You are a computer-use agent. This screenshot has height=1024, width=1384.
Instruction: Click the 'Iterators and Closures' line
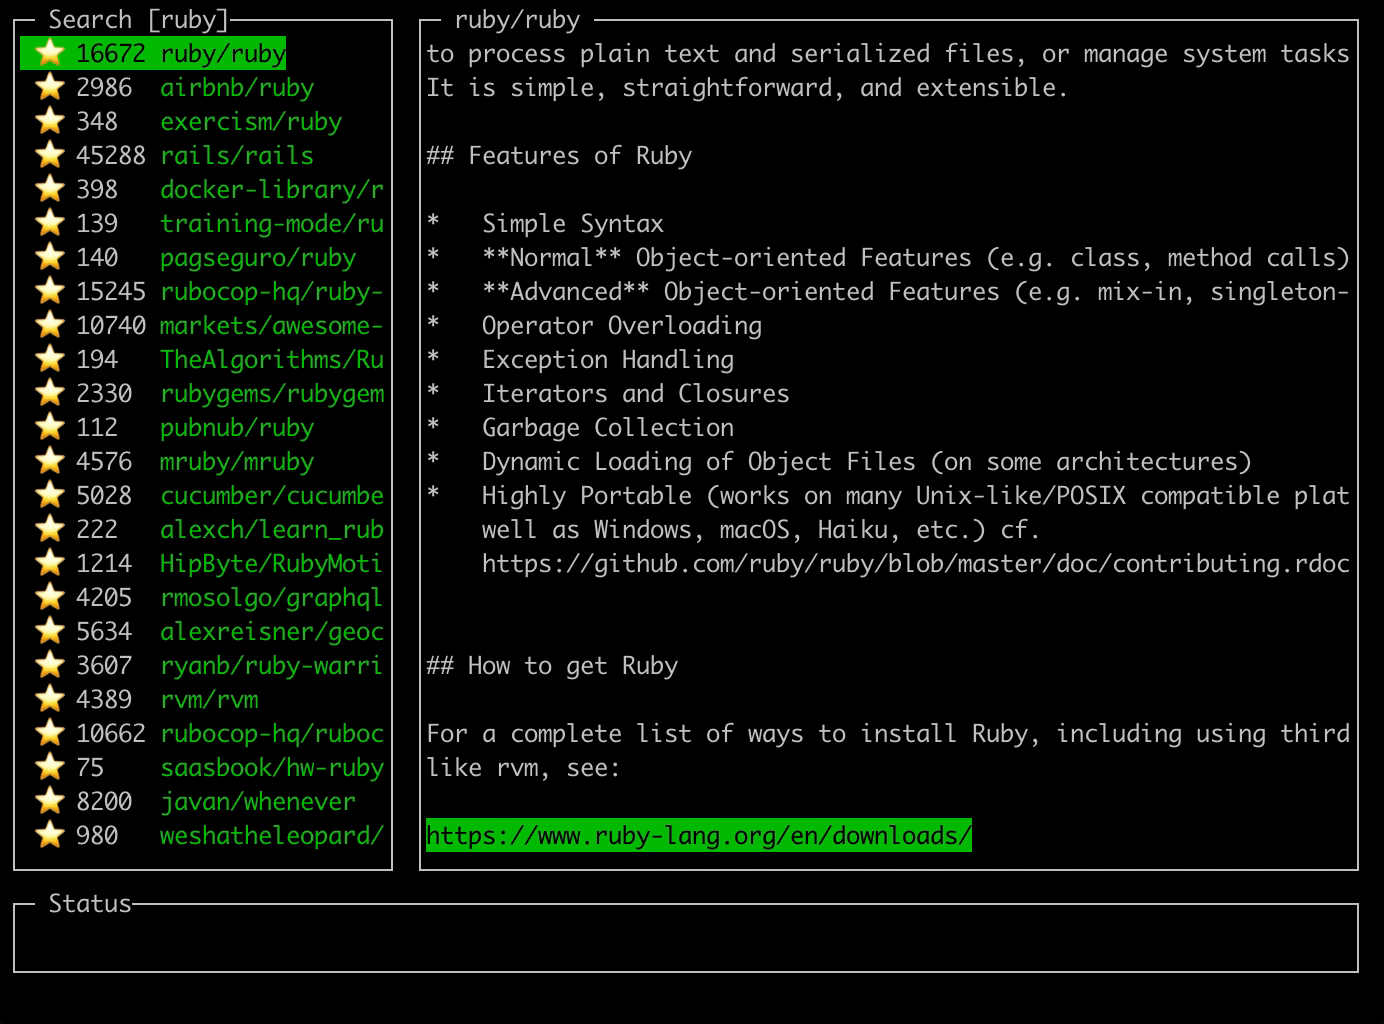pos(636,393)
